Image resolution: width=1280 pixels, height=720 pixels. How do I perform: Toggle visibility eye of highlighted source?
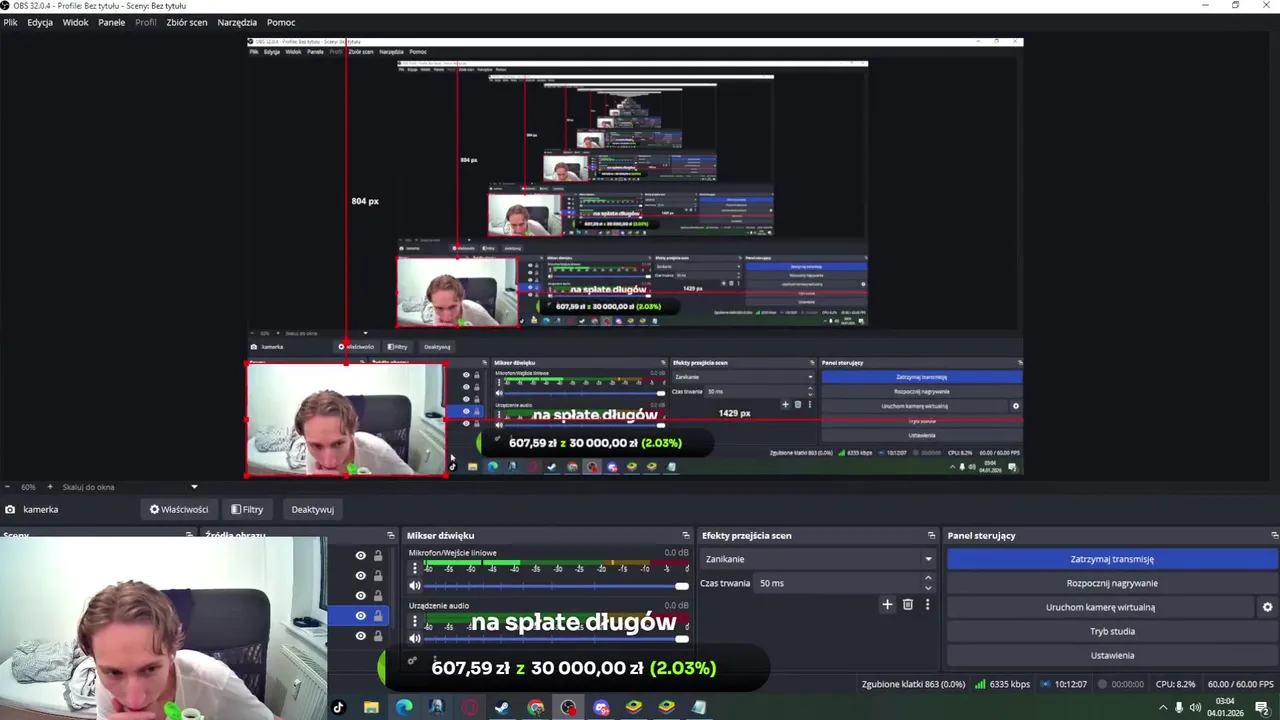click(x=361, y=616)
